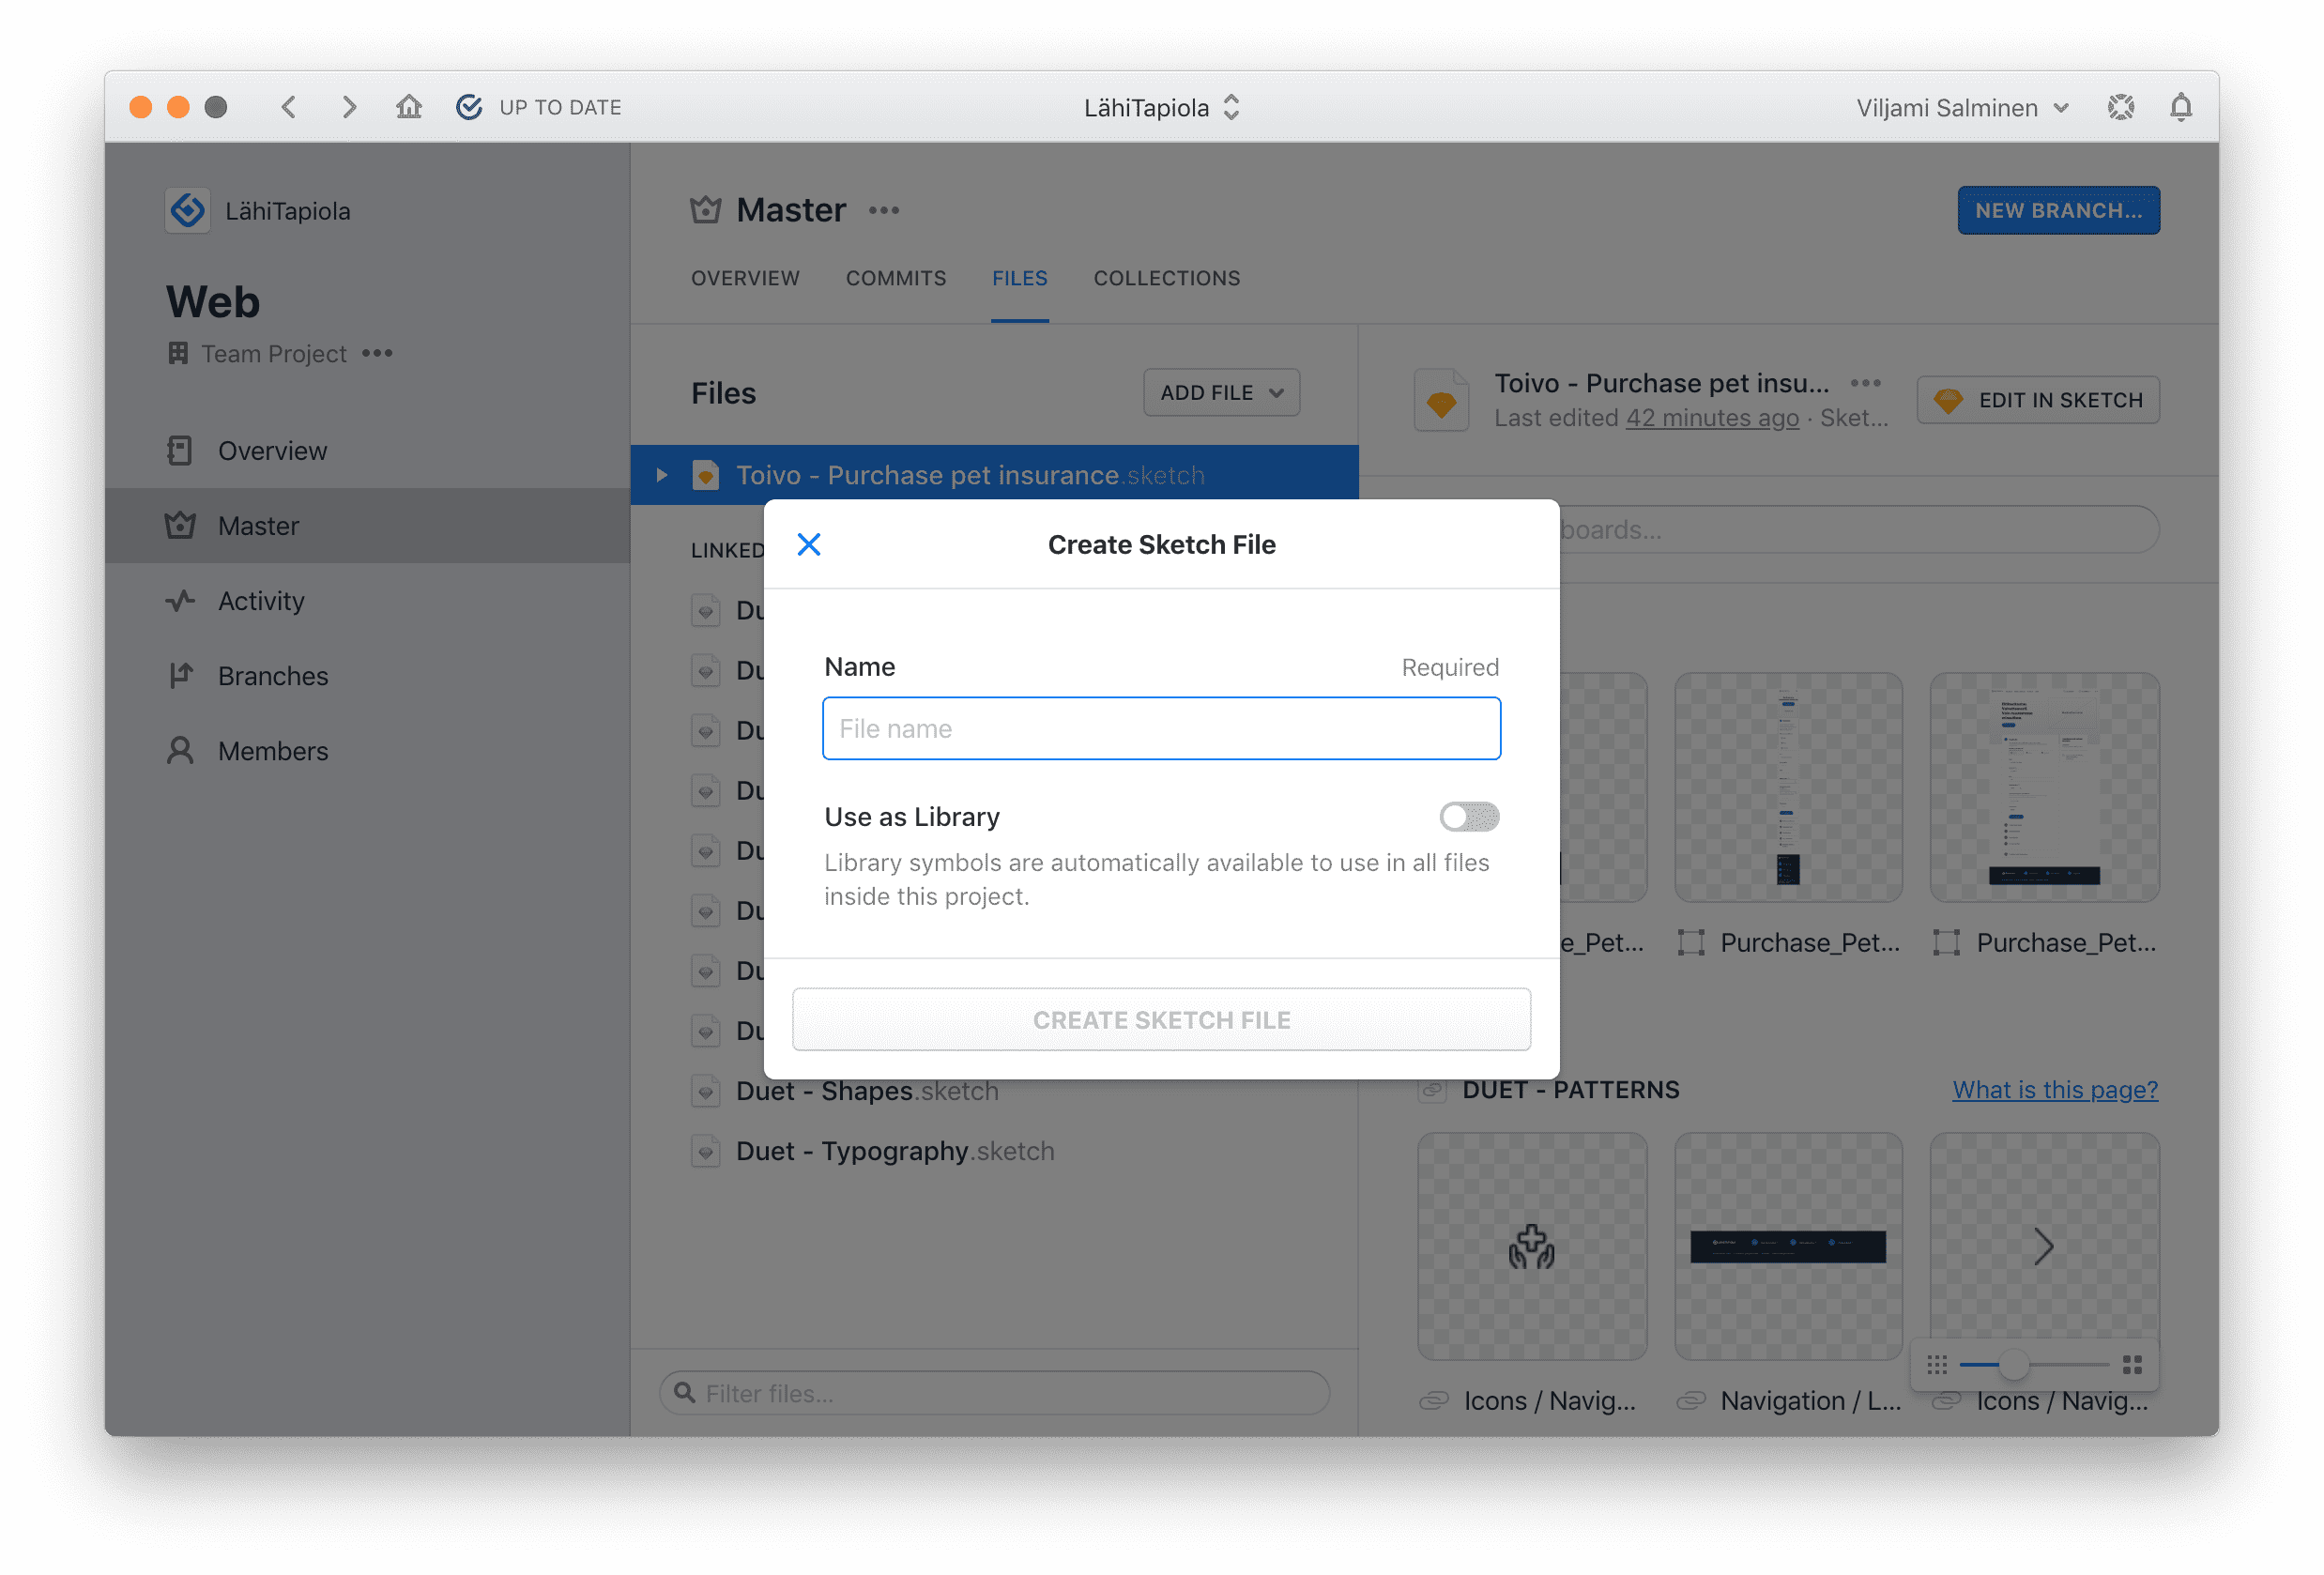
Task: Click the artboards search field
Action: point(1860,529)
